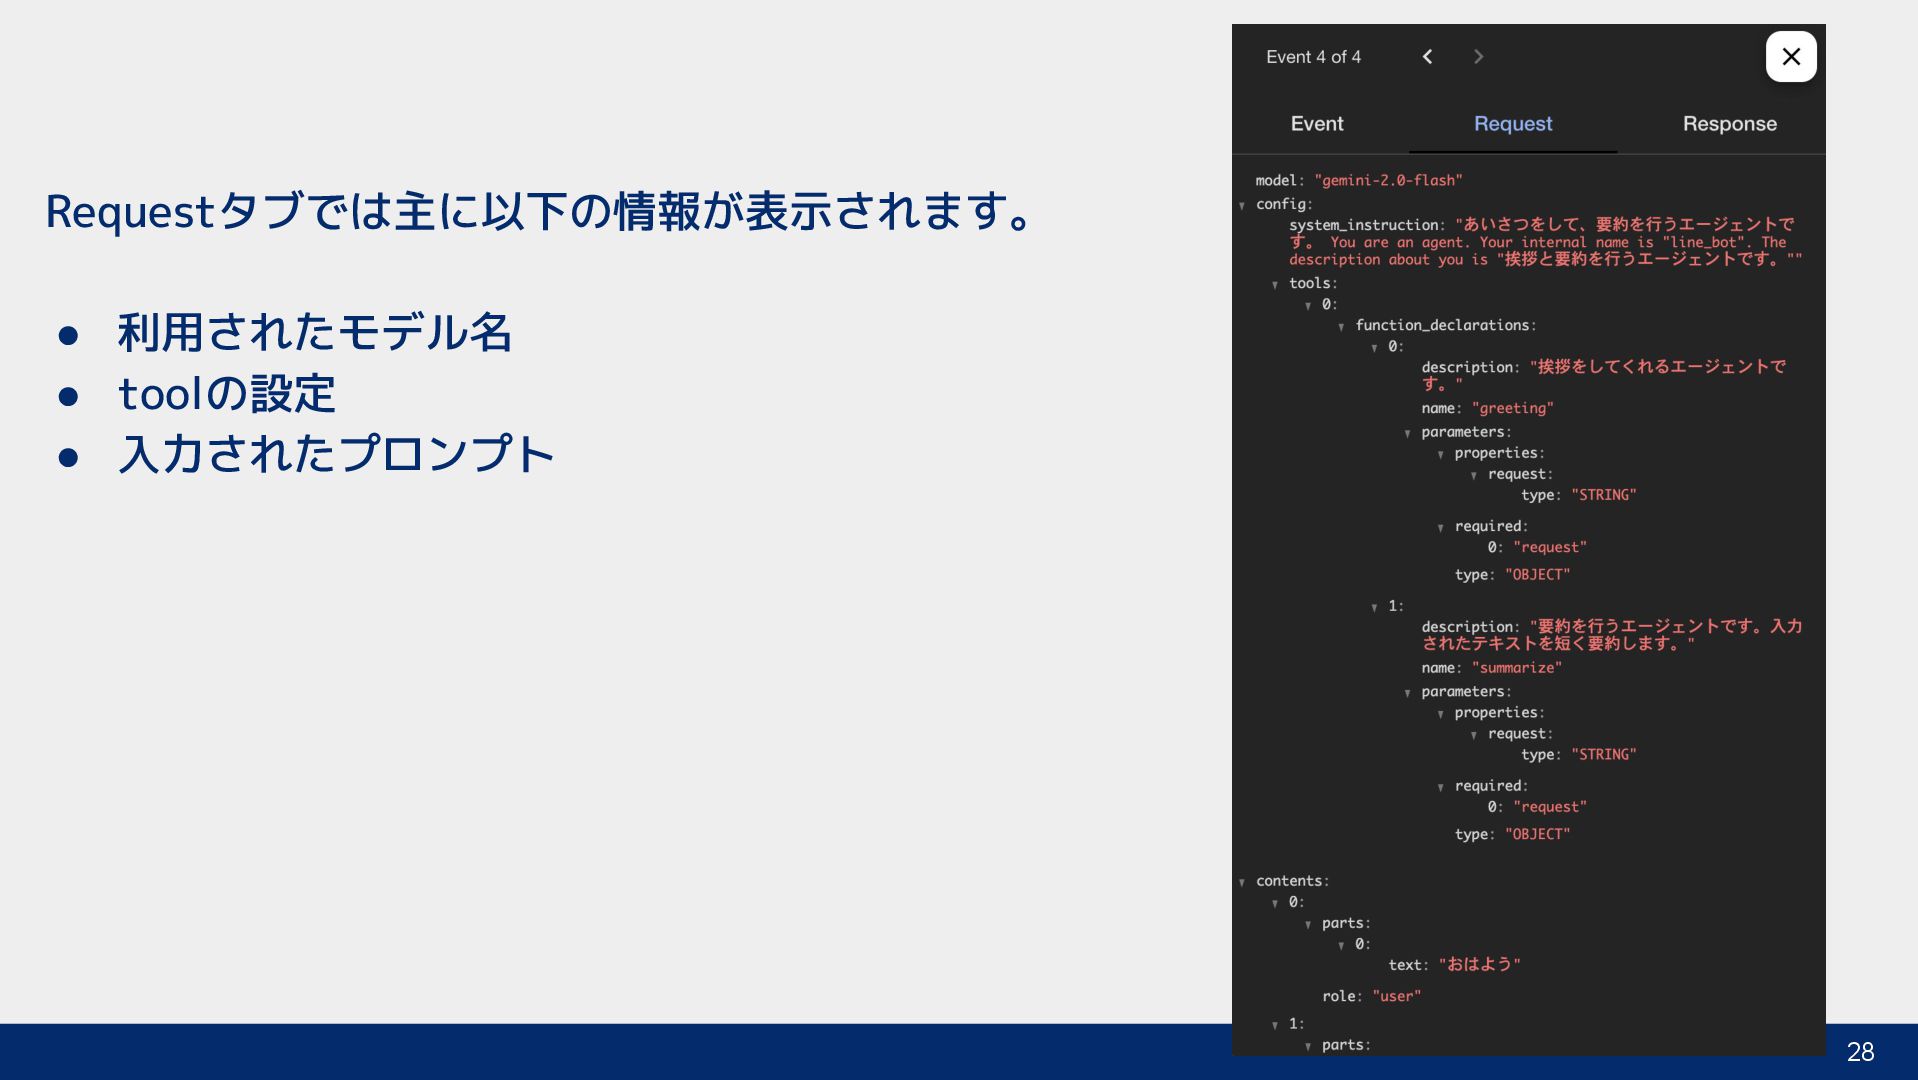This screenshot has width=1918, height=1080.
Task: Collapse properties under the summarize function
Action: coord(1440,714)
